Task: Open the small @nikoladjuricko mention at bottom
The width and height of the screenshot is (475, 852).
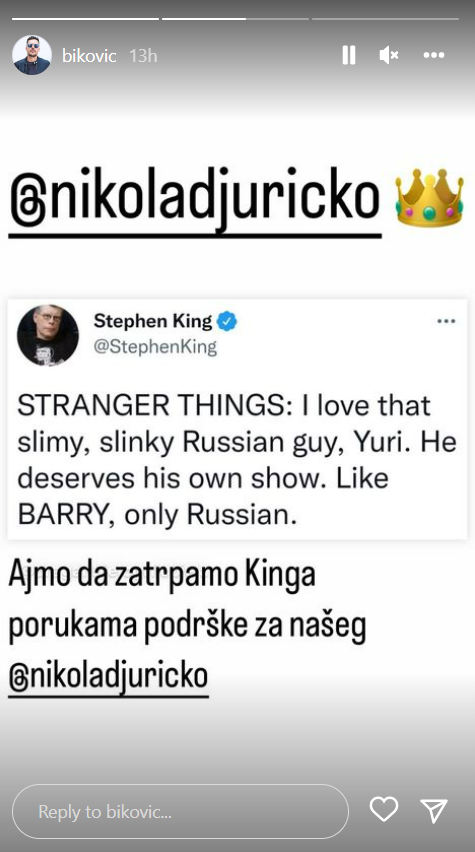Action: 109,676
